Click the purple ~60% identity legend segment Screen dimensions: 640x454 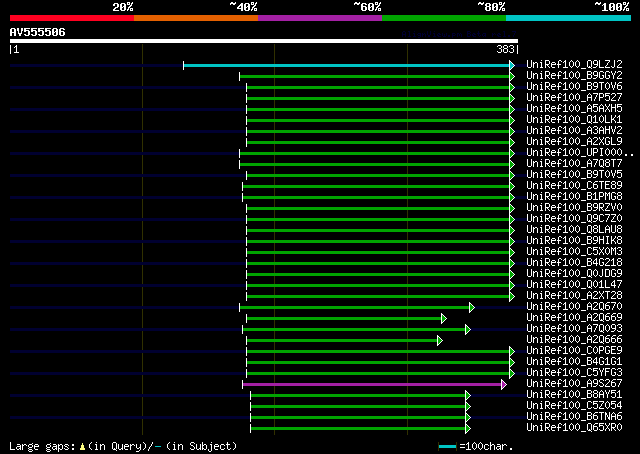[320, 18]
